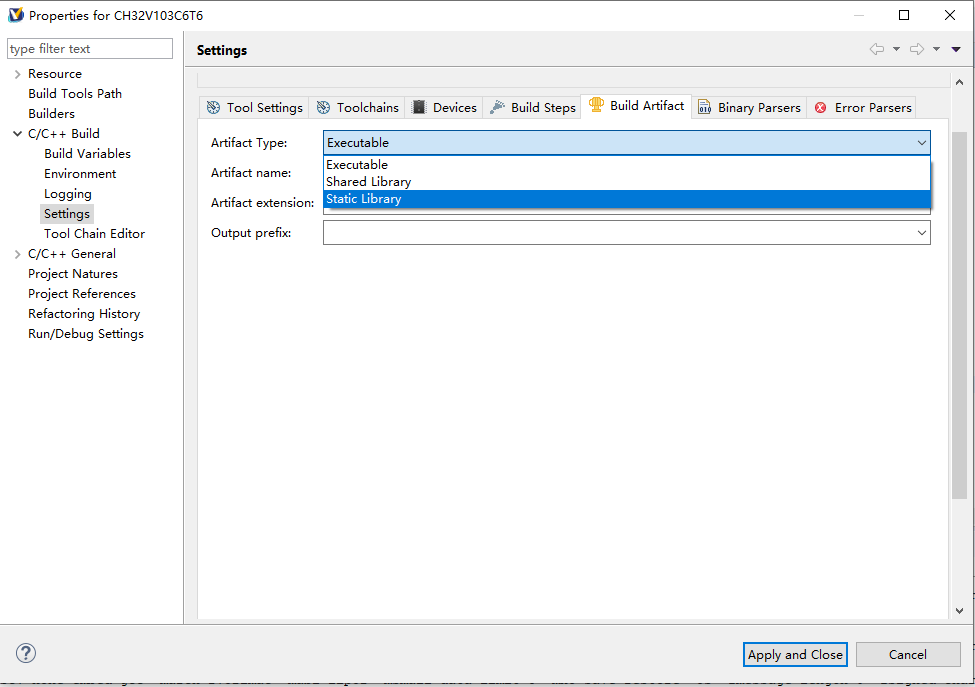This screenshot has width=975, height=687.
Task: Close the Properties dialog window
Action: tap(950, 15)
